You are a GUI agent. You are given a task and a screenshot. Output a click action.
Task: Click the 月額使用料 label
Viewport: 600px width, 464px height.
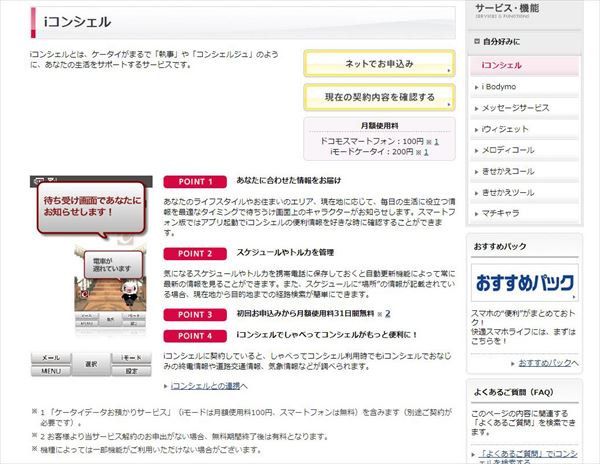379,125
